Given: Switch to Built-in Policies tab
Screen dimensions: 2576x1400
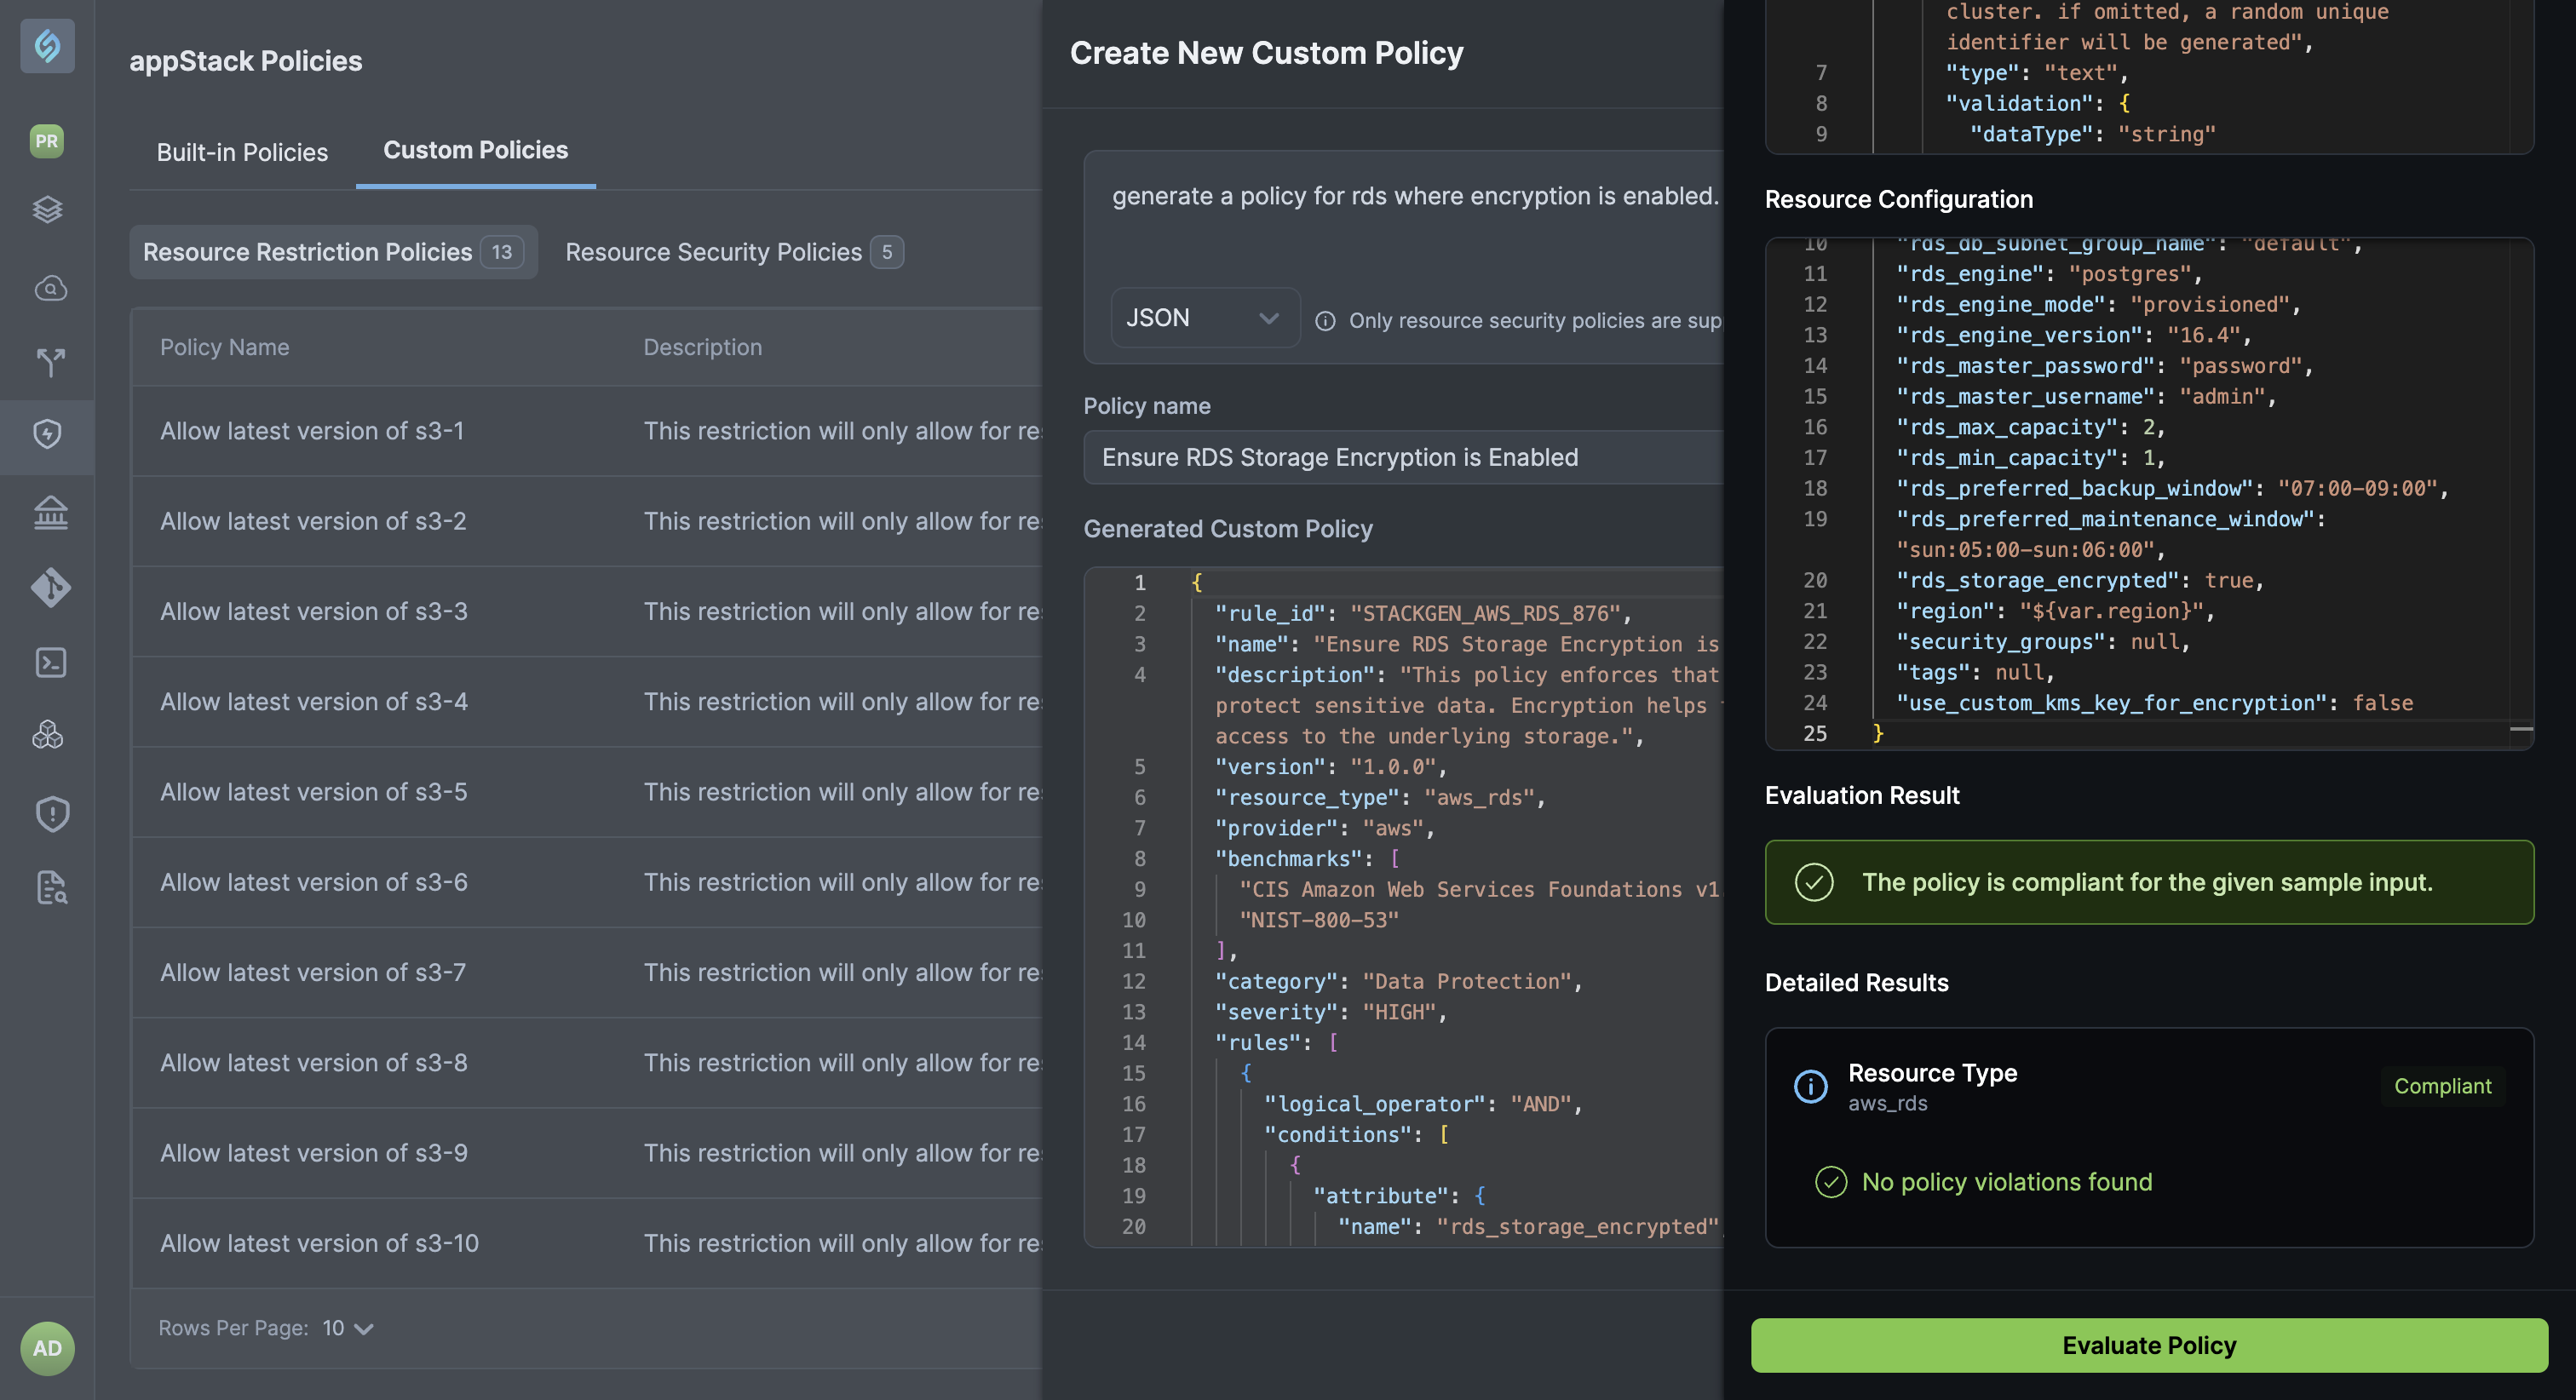Looking at the screenshot, I should (x=242, y=152).
